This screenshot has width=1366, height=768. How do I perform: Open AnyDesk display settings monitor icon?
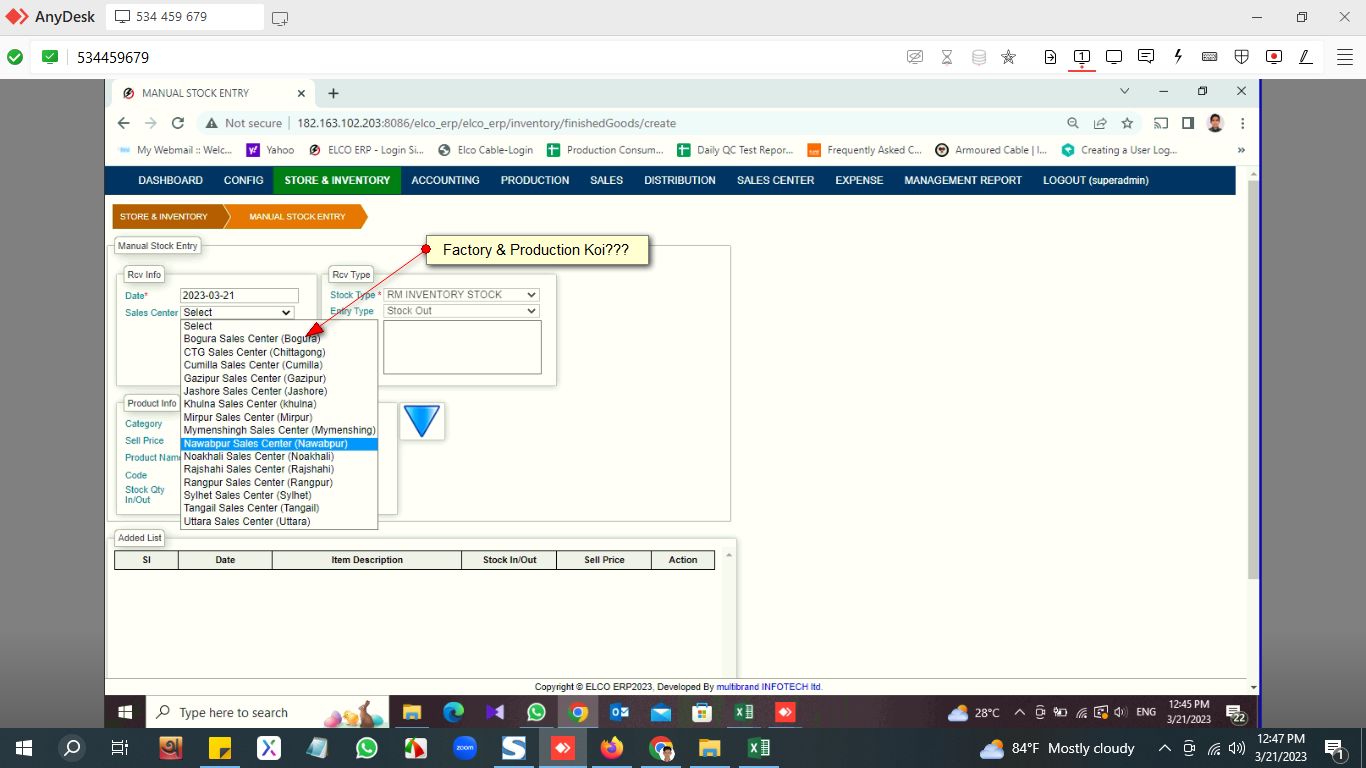pos(1114,57)
